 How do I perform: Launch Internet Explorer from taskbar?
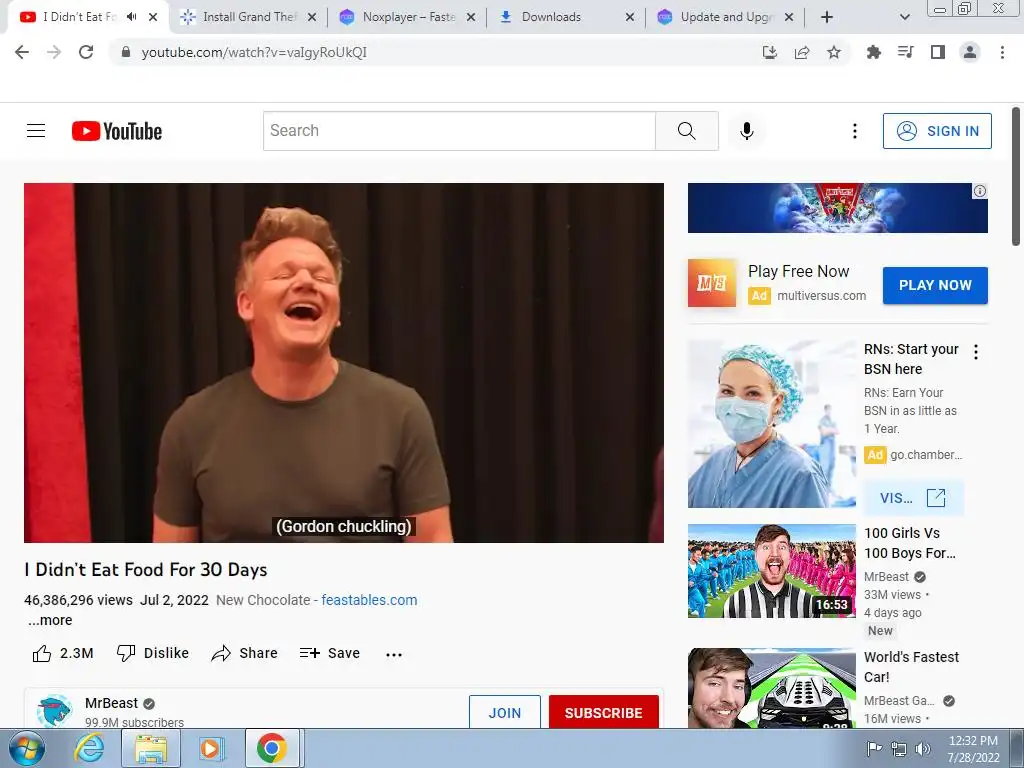[x=89, y=748]
